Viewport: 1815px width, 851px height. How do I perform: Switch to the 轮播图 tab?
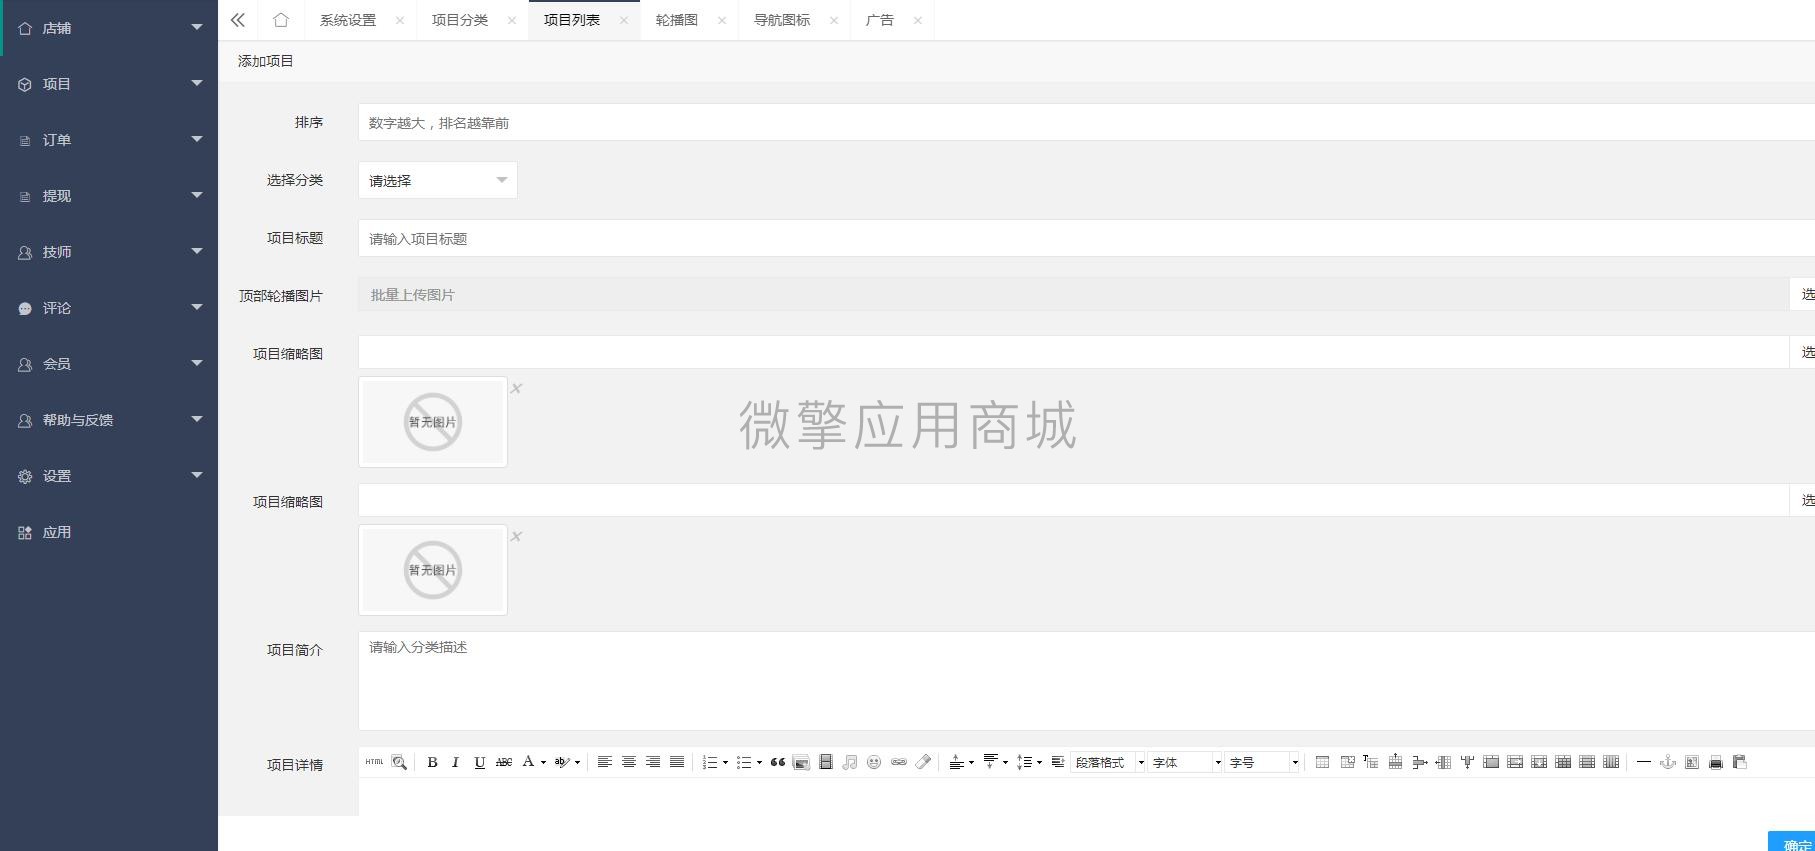point(677,20)
